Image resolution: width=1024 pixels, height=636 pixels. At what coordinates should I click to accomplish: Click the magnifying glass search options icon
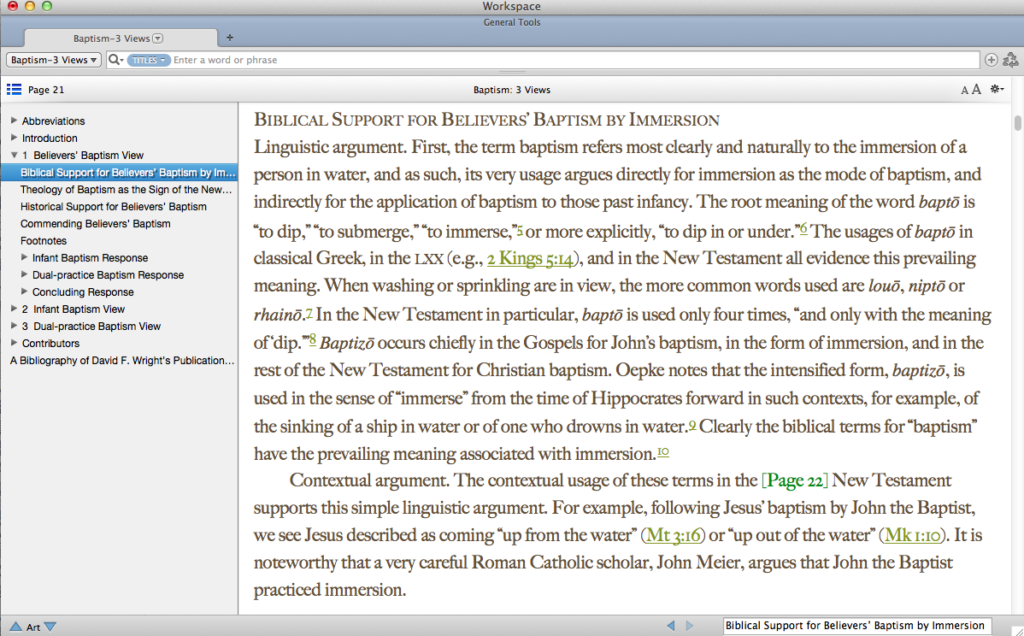coord(115,60)
